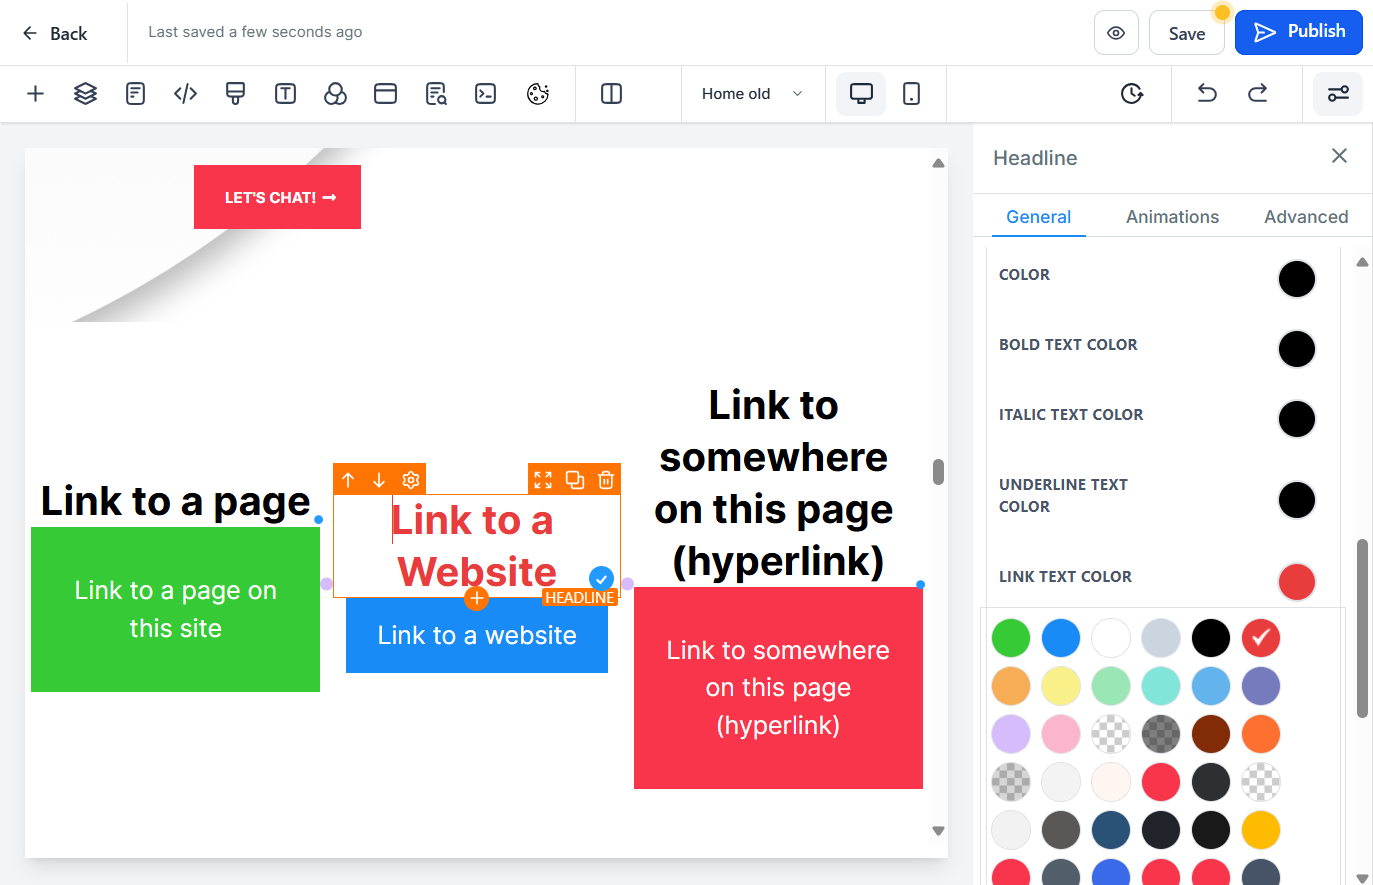The height and width of the screenshot is (885, 1373).
Task: Click the canvas vertical scrollbar handle
Action: 938,472
